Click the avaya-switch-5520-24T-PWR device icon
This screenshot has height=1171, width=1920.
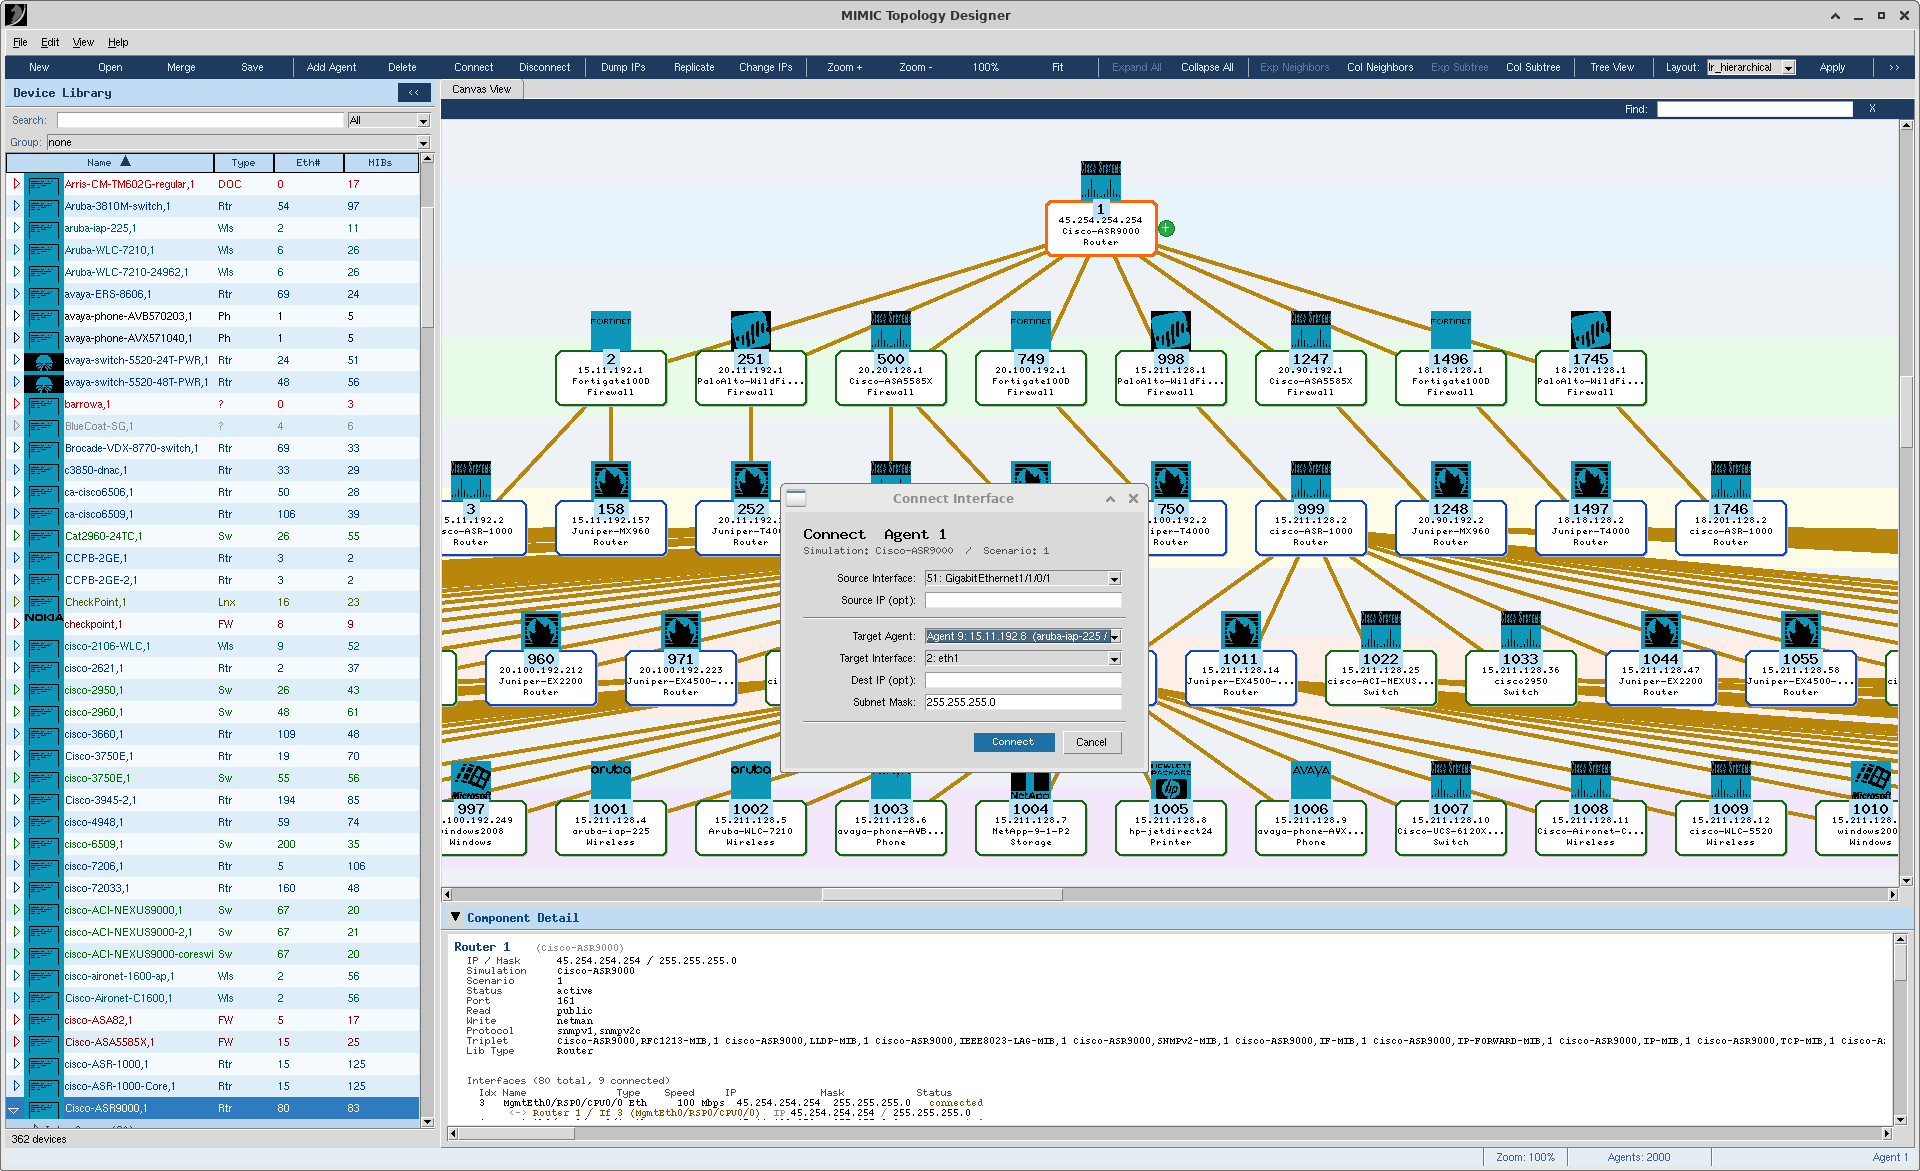(x=43, y=360)
